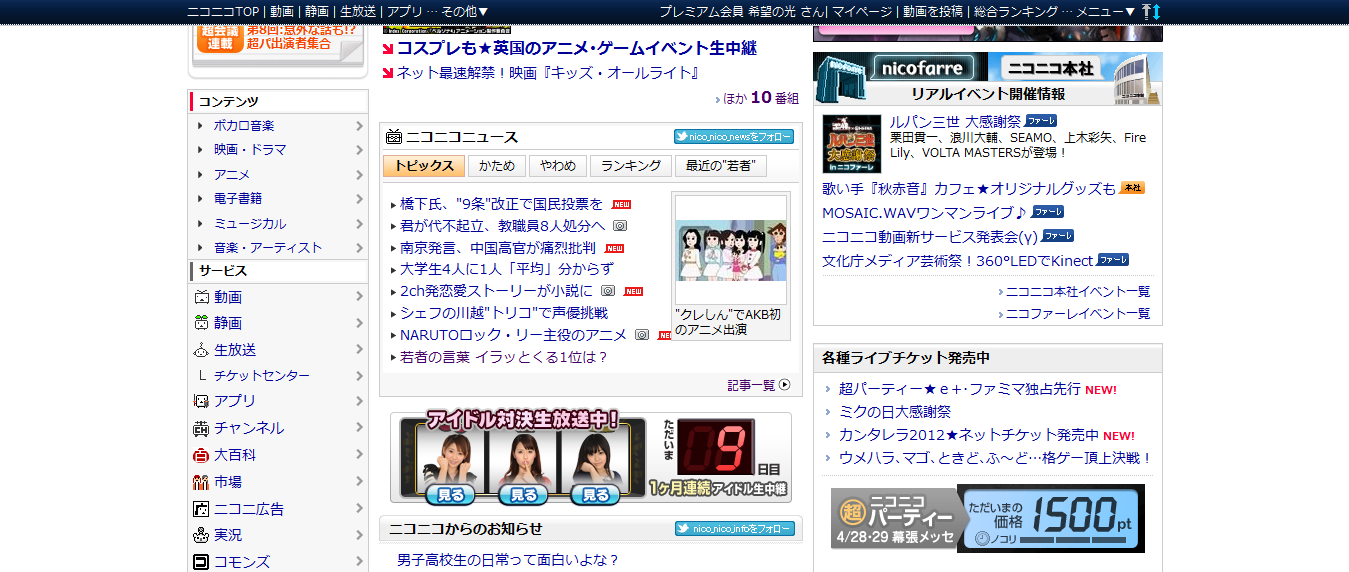Expand the 音楽・アーティスト sidebar chevron
The height and width of the screenshot is (572, 1349).
360,247
